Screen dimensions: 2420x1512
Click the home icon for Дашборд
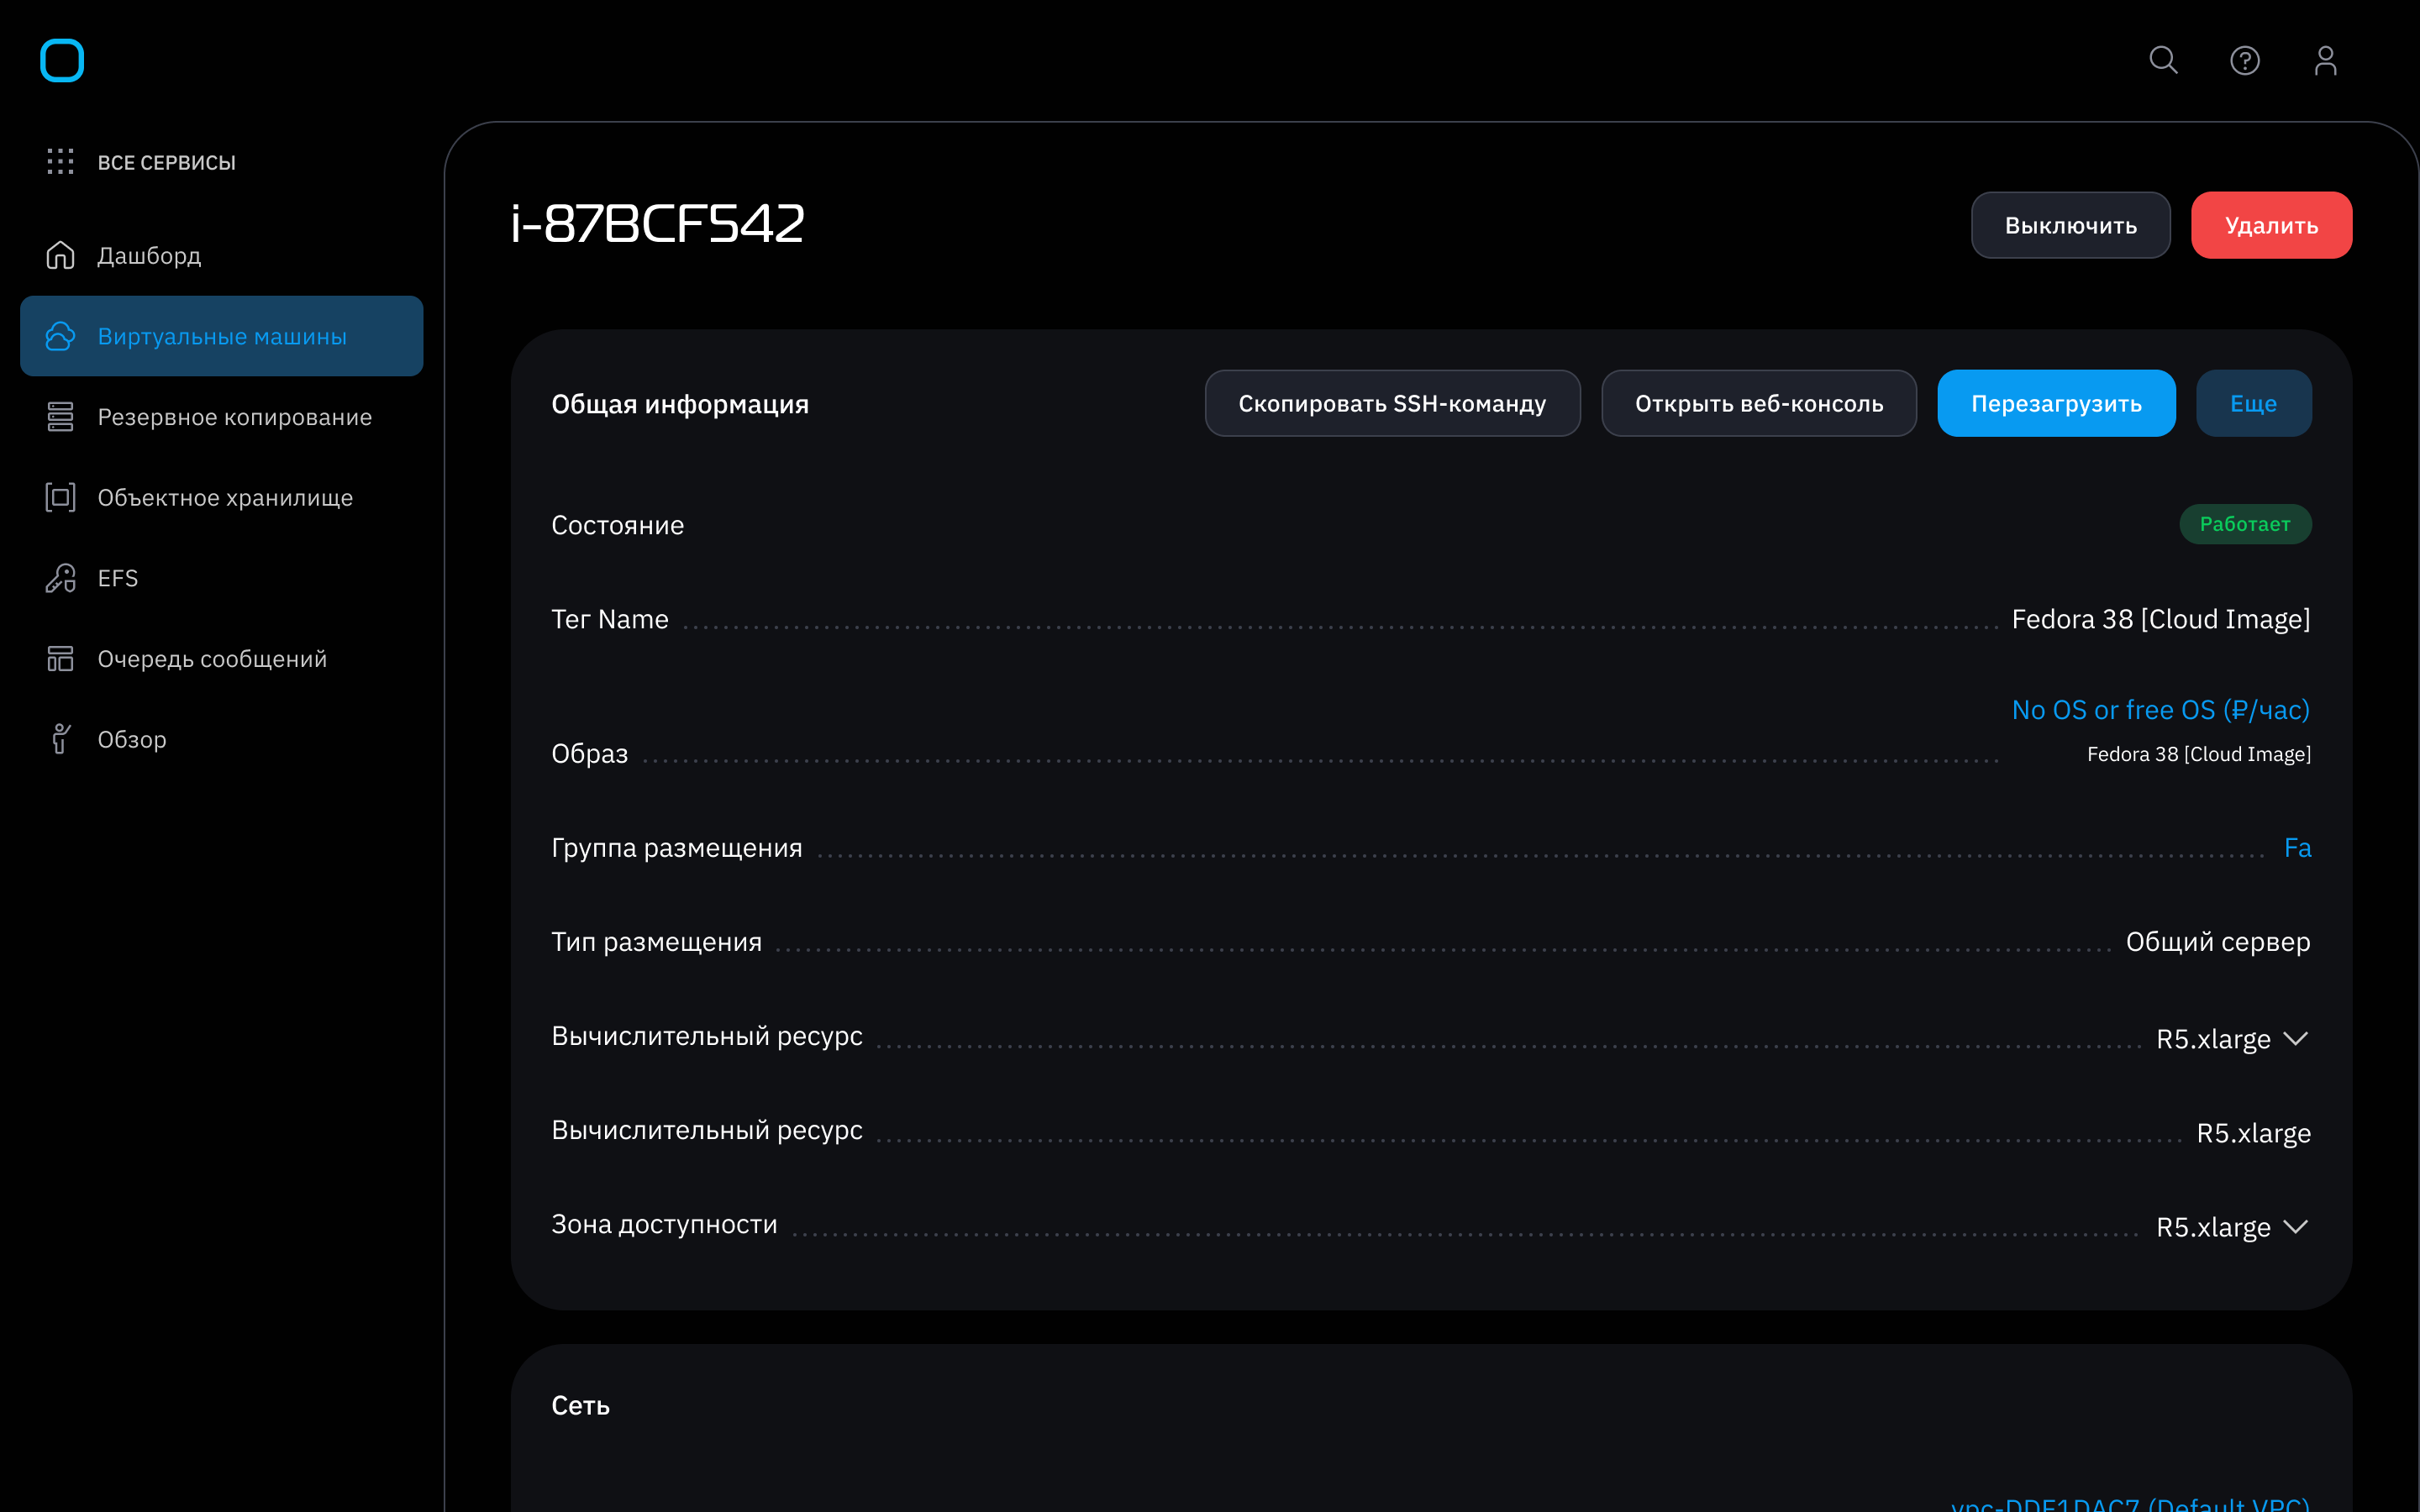pyautogui.click(x=60, y=255)
